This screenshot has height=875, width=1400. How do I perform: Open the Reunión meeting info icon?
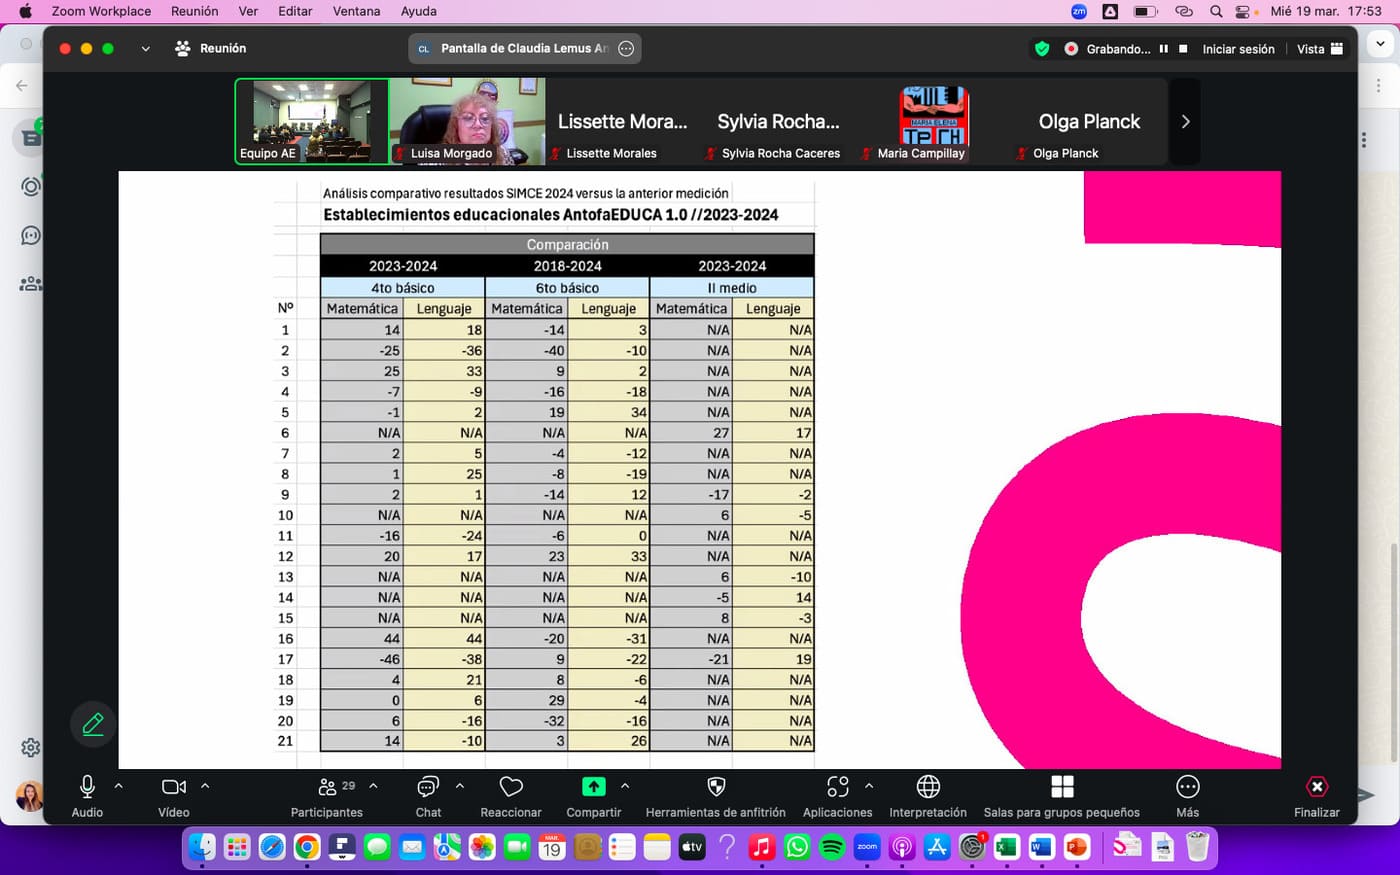click(183, 48)
